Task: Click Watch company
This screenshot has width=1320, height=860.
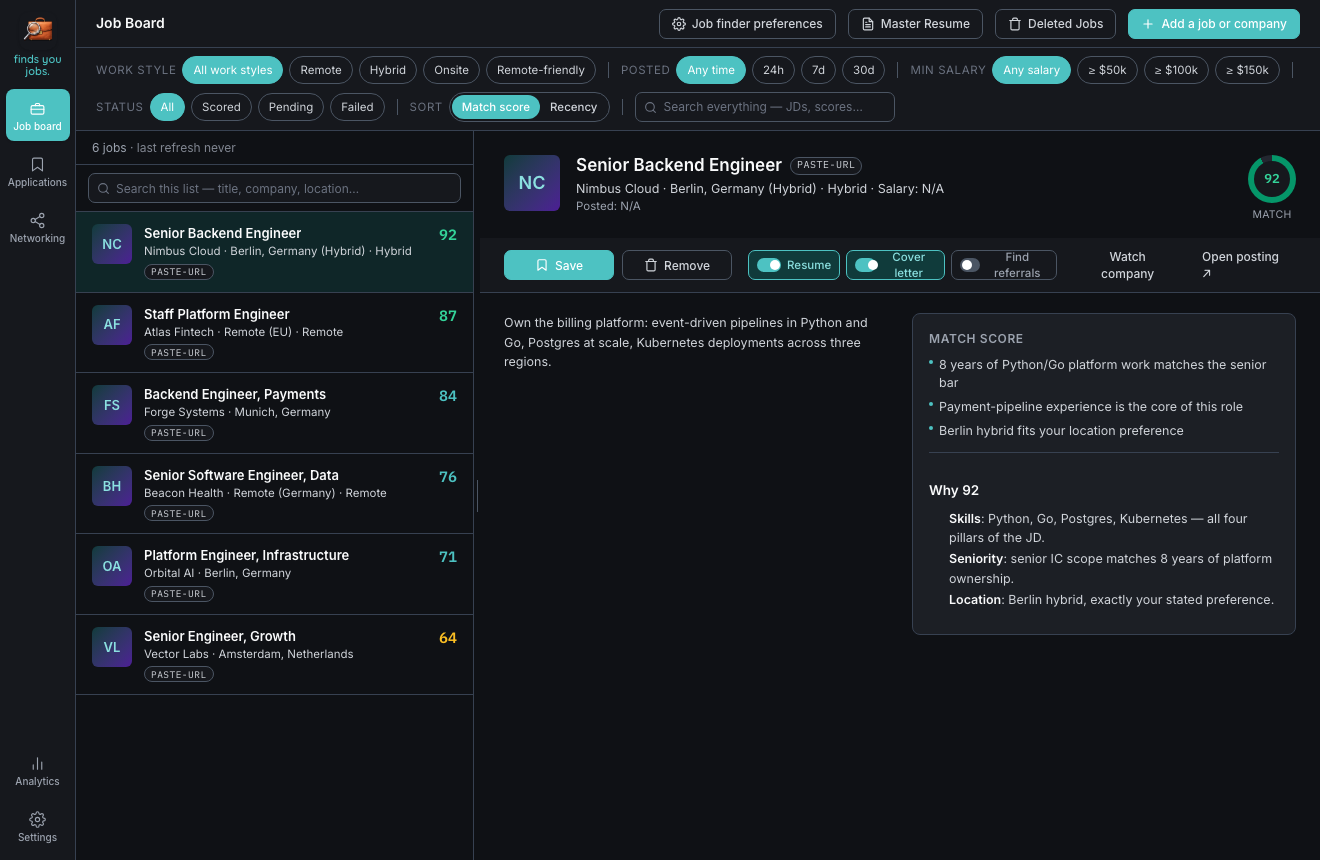Action: pos(1127,265)
